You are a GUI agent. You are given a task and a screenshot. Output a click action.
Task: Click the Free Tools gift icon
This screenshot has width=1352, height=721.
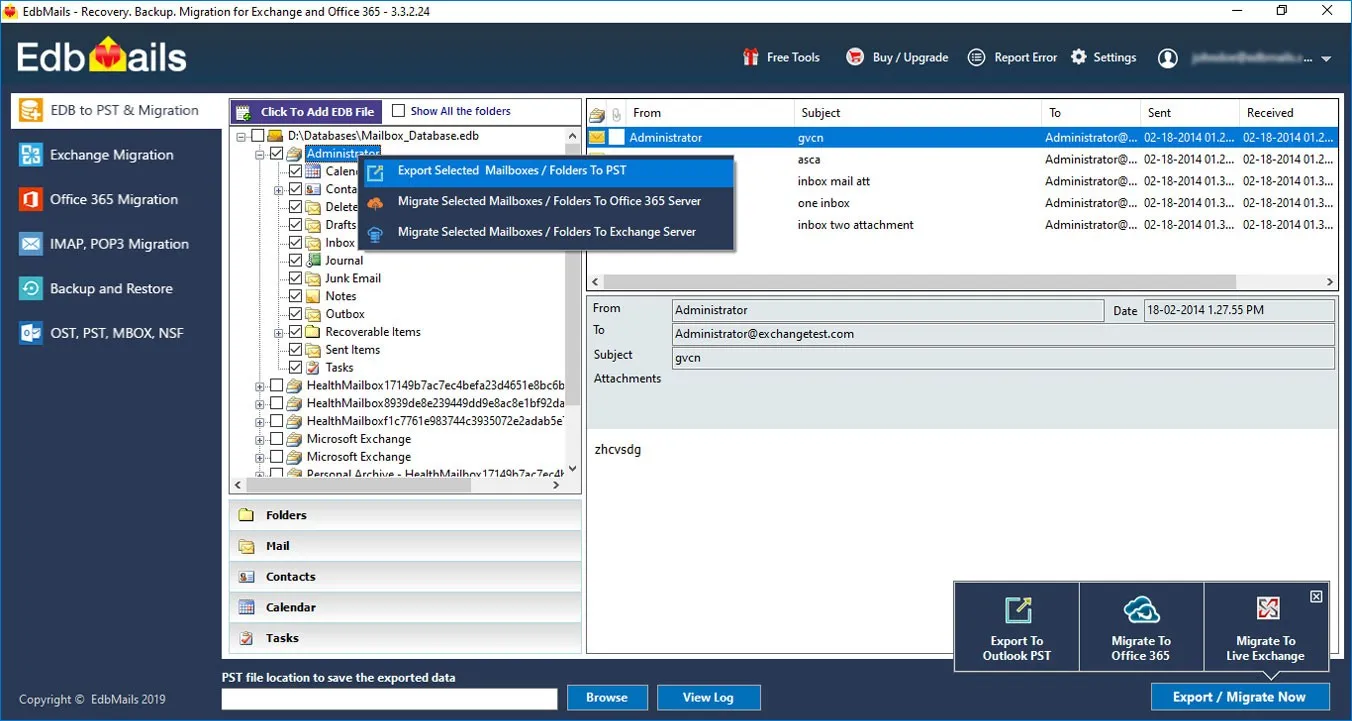[751, 57]
